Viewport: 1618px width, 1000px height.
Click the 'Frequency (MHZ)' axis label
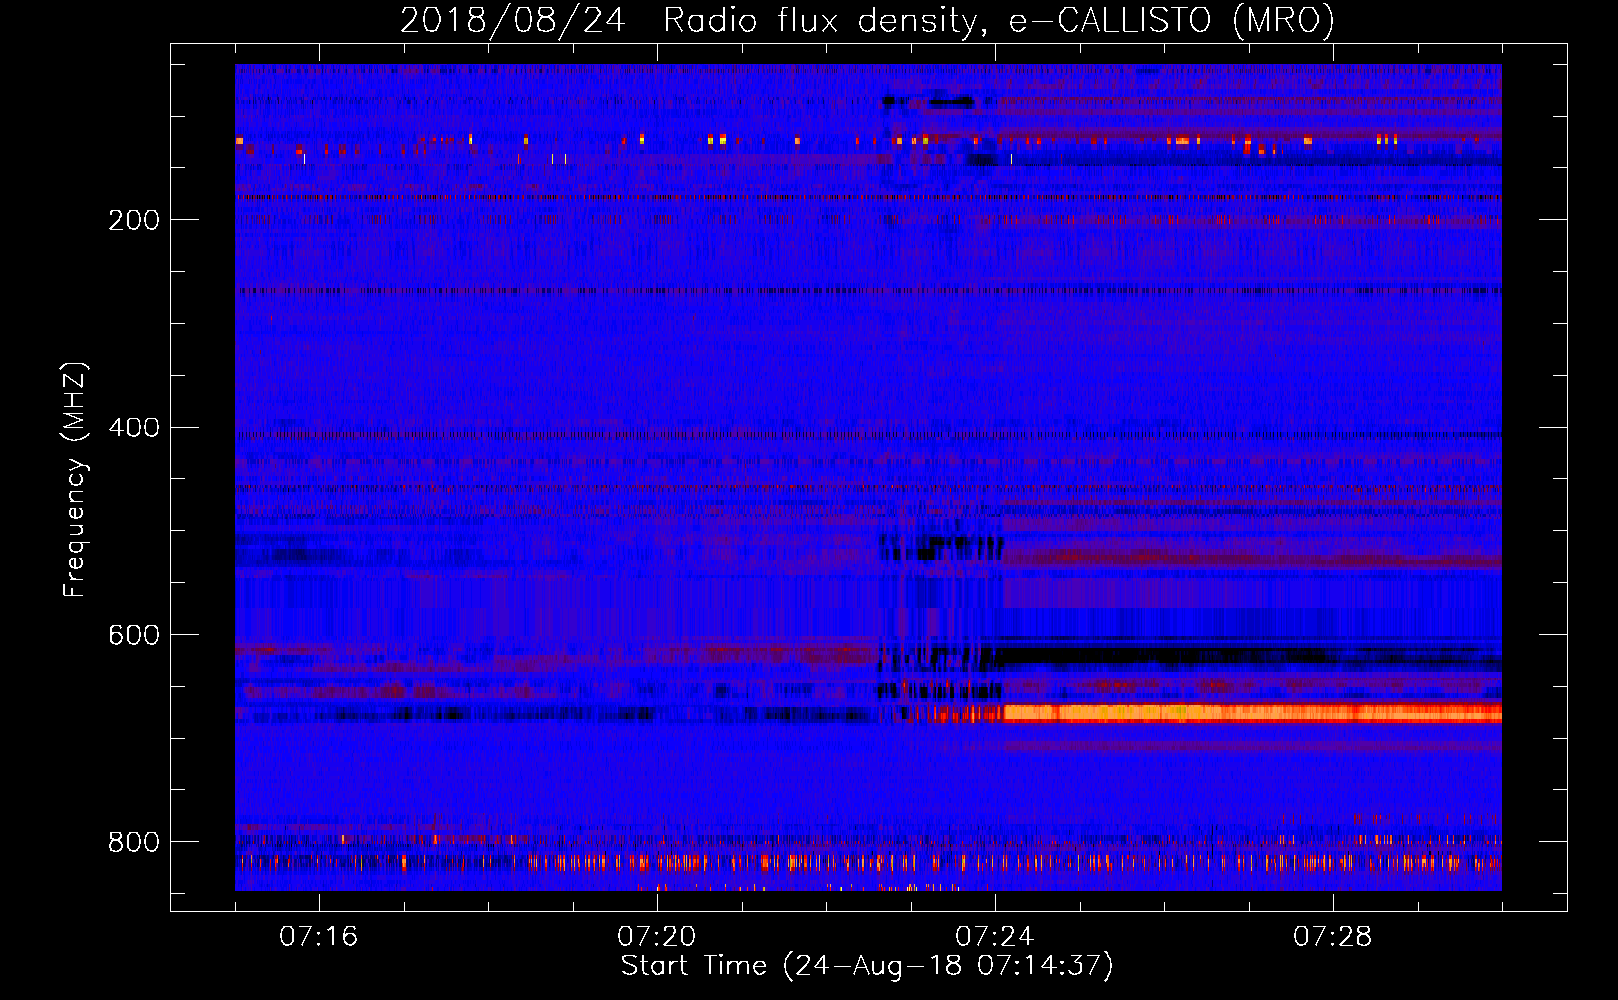(74, 479)
